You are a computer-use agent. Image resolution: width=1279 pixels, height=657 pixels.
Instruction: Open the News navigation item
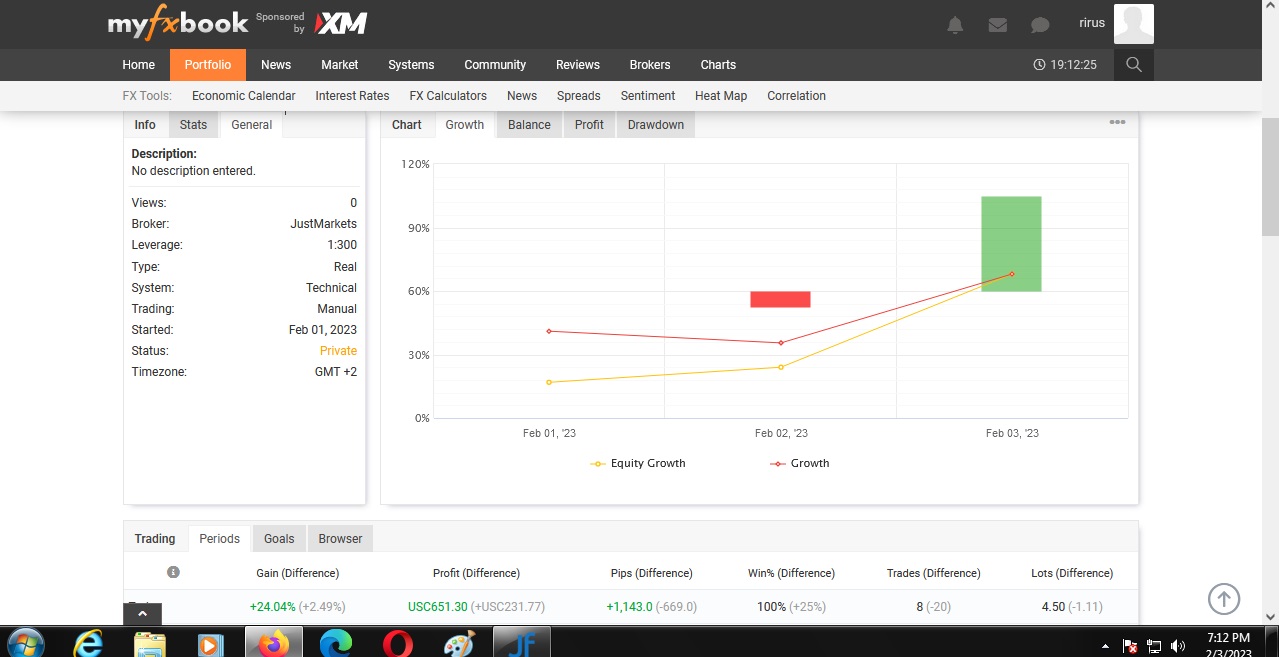(x=276, y=65)
